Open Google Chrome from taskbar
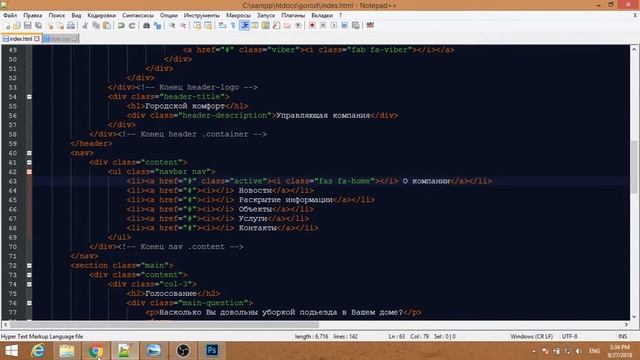 click(96, 351)
